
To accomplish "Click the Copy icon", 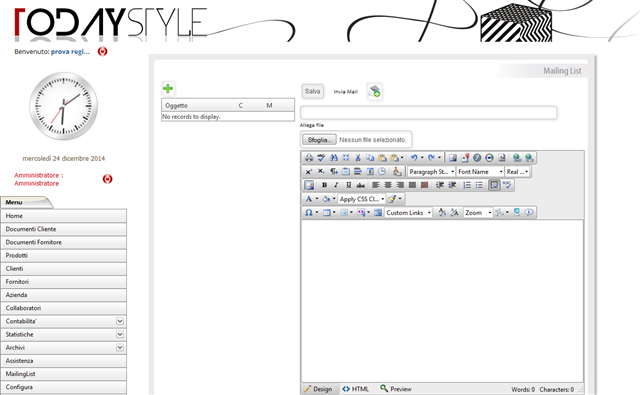I will 370,158.
